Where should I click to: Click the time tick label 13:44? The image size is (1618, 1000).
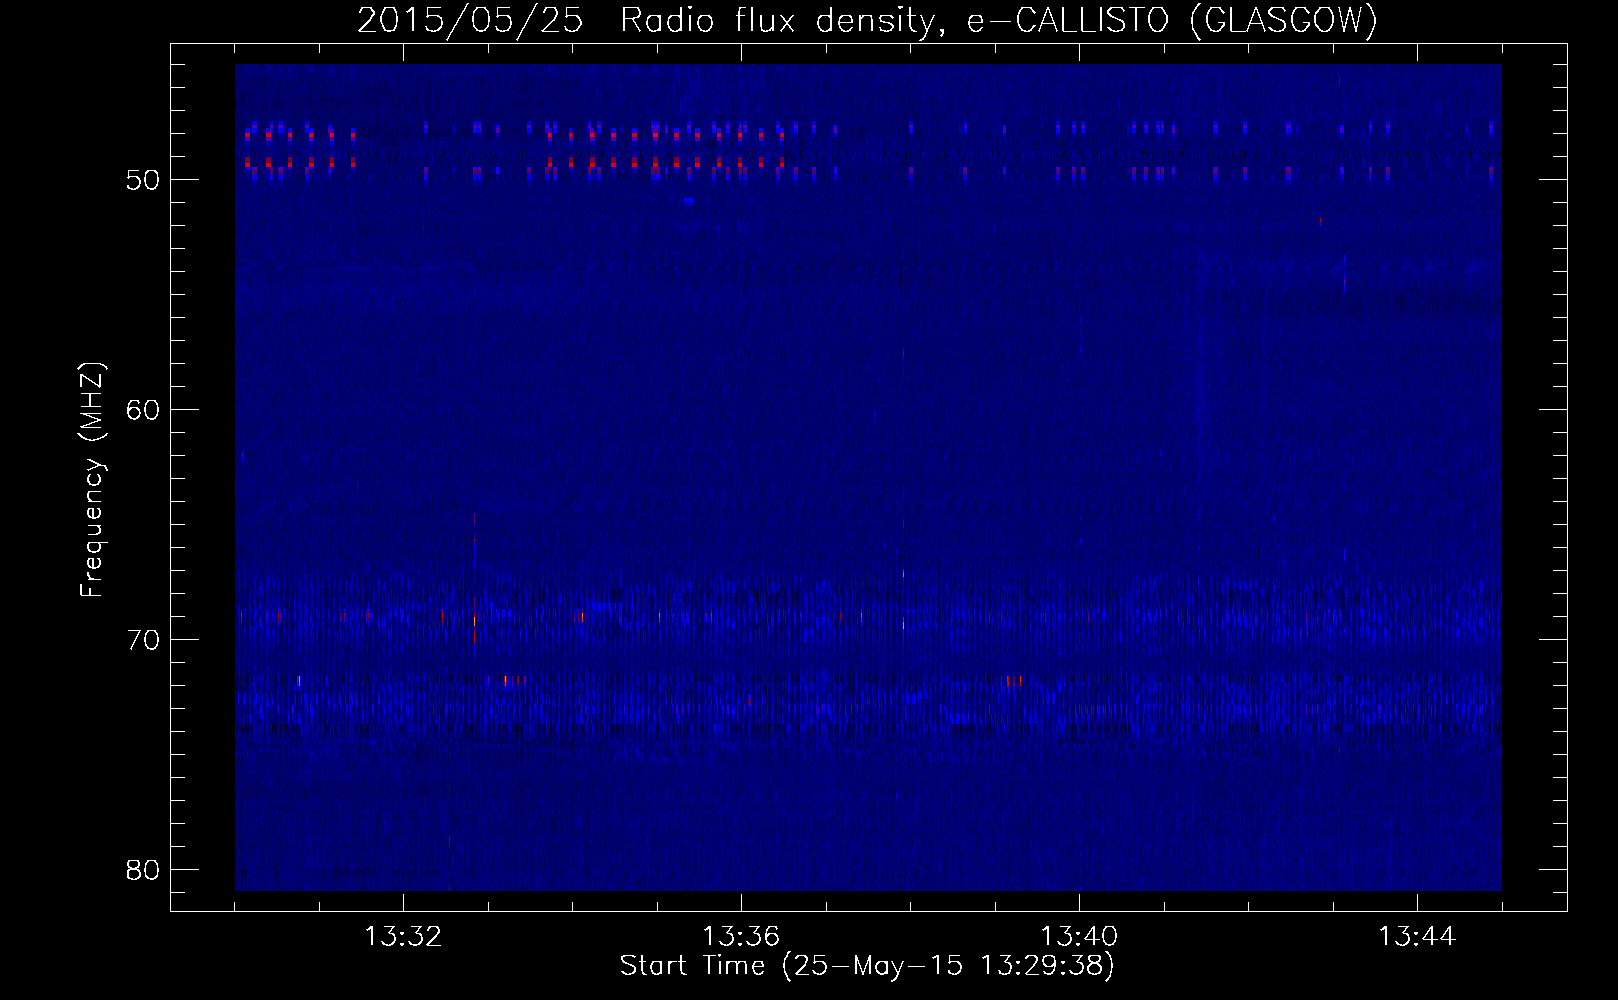tap(1417, 937)
